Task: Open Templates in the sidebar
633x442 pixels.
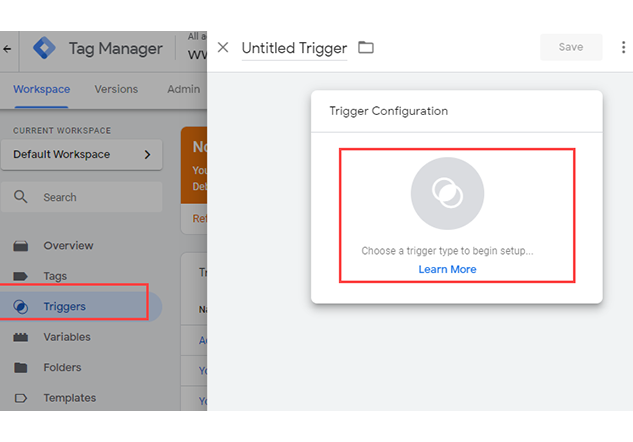Action: pos(70,398)
